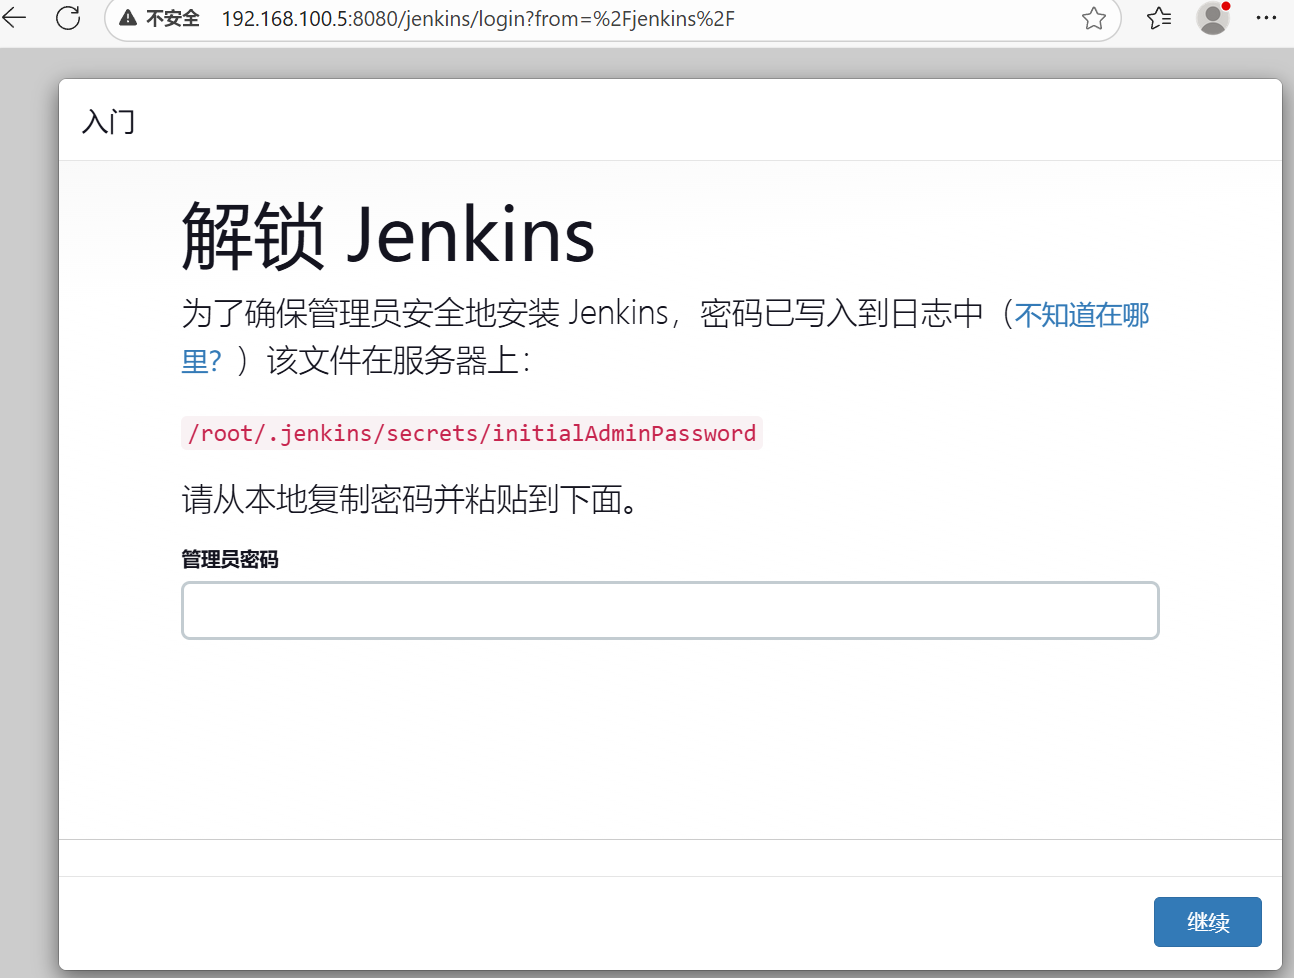
Task: Click the Jenkins login URL in address bar
Action: coord(478,19)
